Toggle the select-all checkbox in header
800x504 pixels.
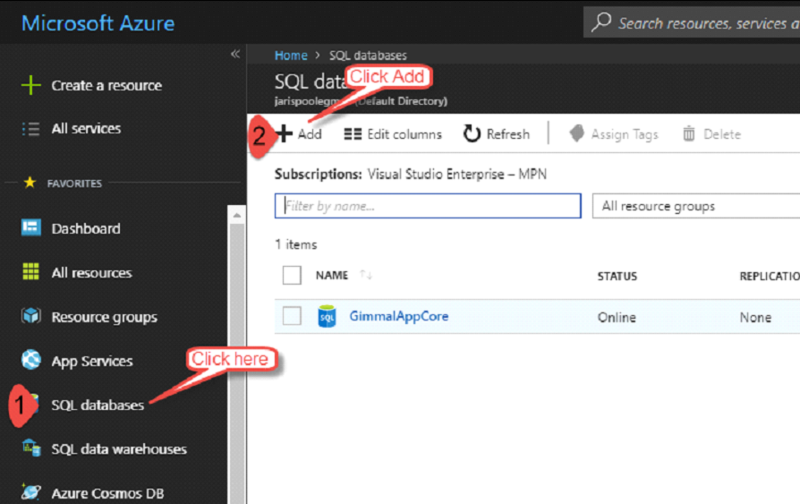tap(292, 275)
